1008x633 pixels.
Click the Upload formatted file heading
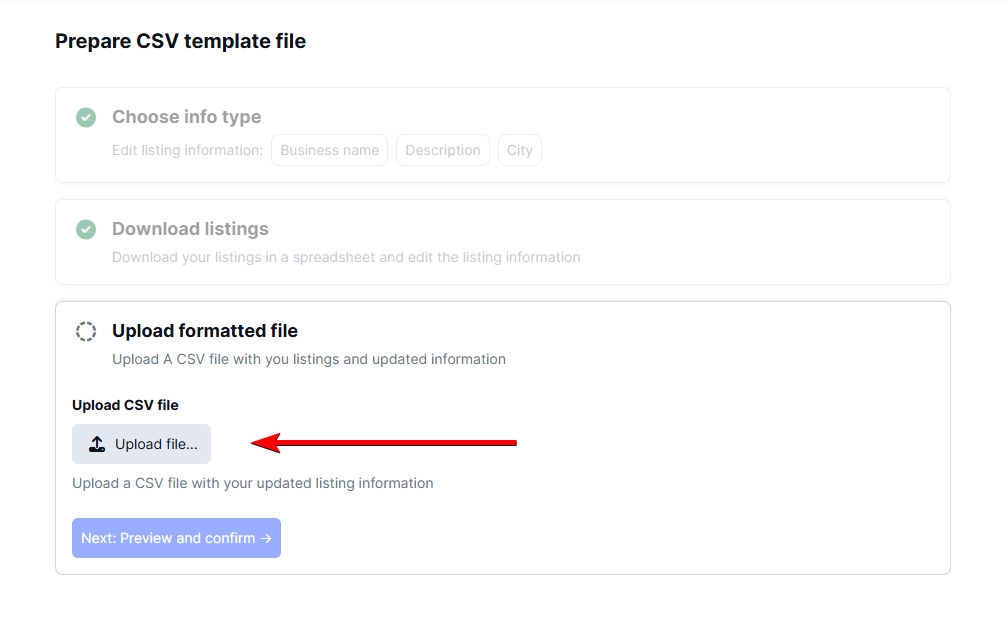point(204,330)
